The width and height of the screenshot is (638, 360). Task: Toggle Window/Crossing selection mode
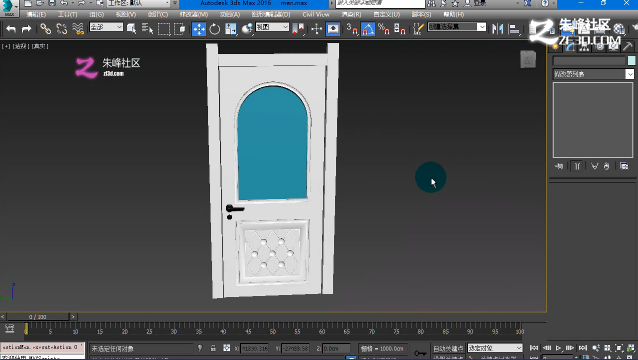[x=179, y=29]
